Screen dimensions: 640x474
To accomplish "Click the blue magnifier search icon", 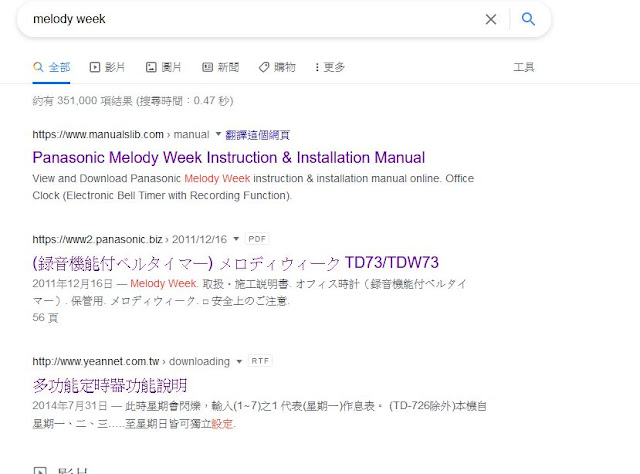I will coord(528,19).
